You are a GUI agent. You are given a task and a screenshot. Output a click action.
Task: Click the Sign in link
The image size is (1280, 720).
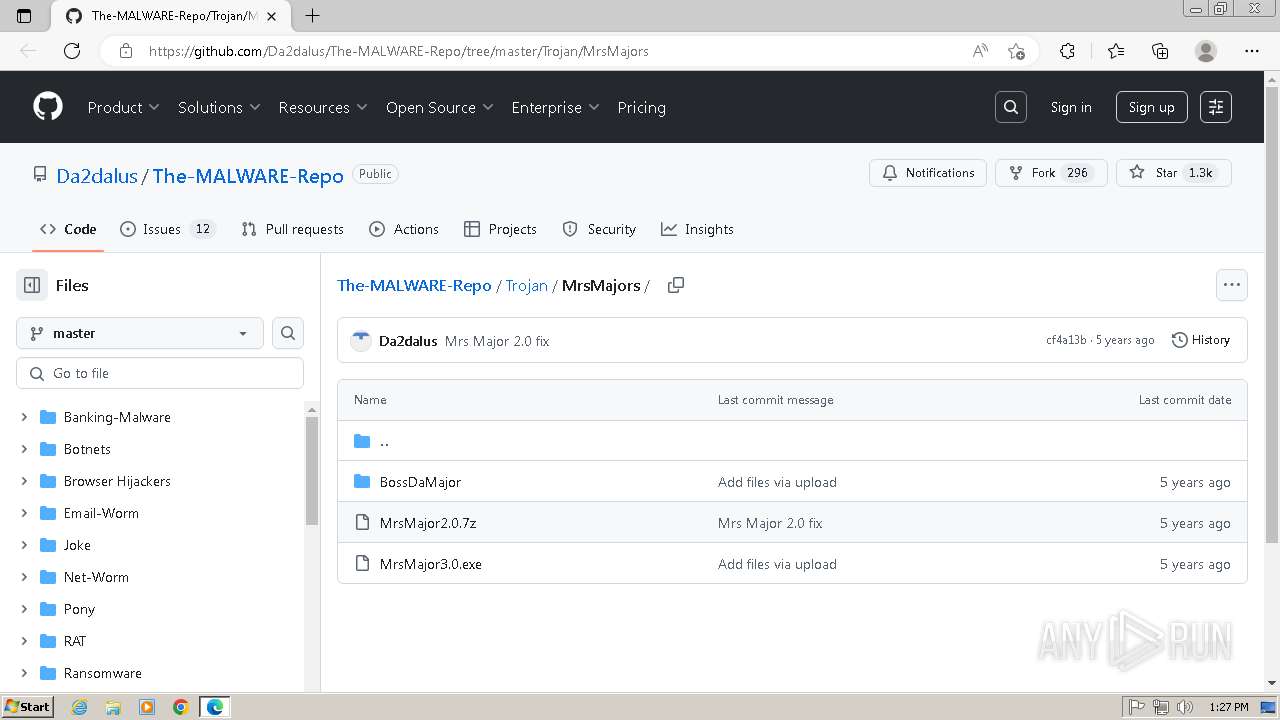[1071, 107]
